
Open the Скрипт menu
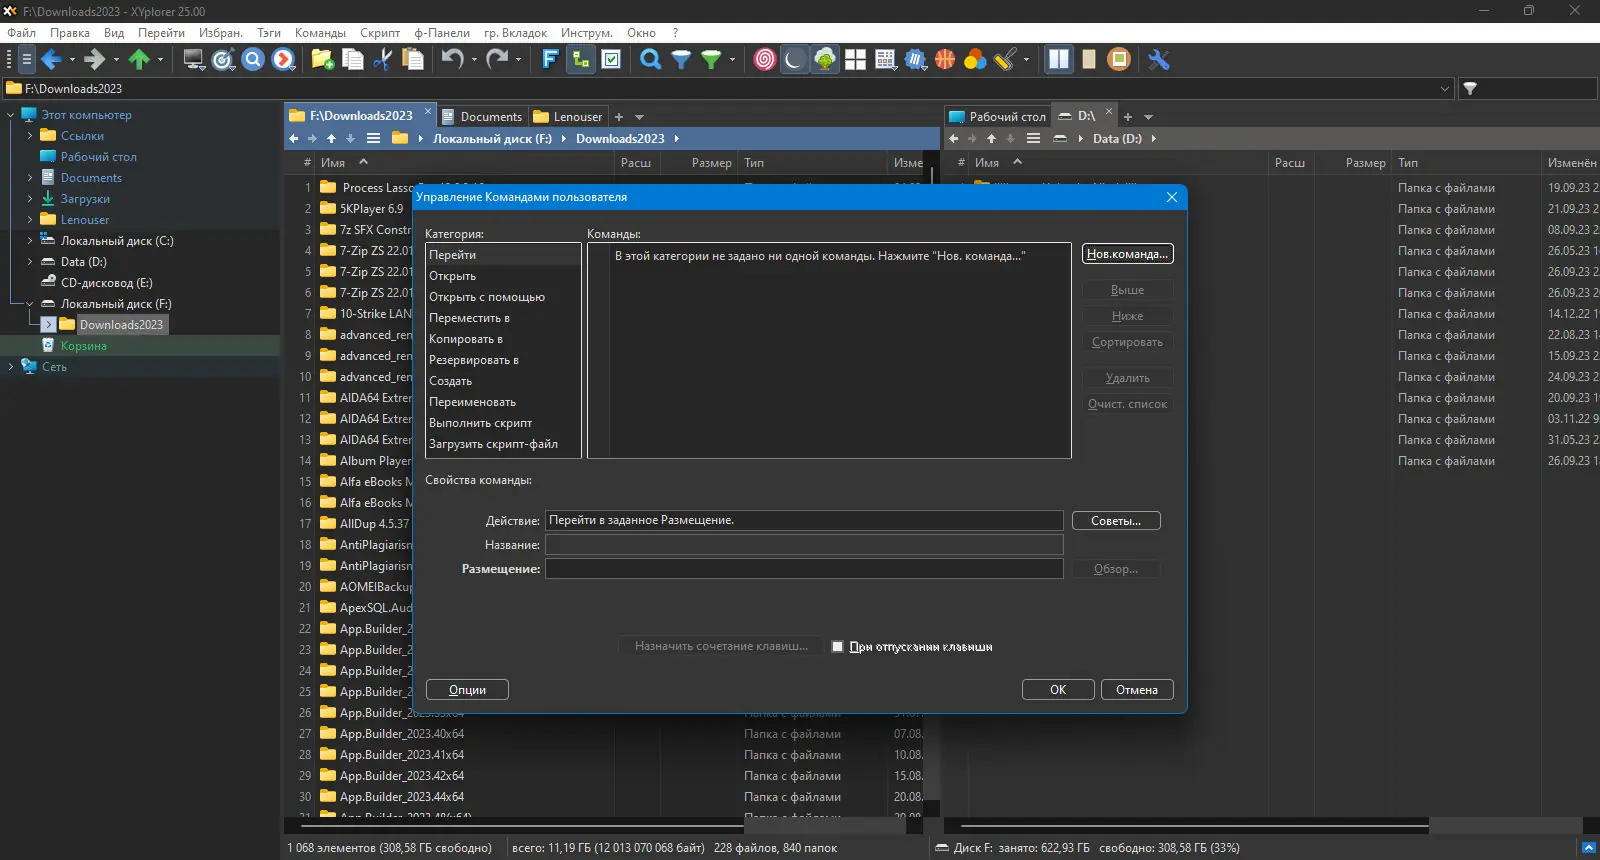380,33
